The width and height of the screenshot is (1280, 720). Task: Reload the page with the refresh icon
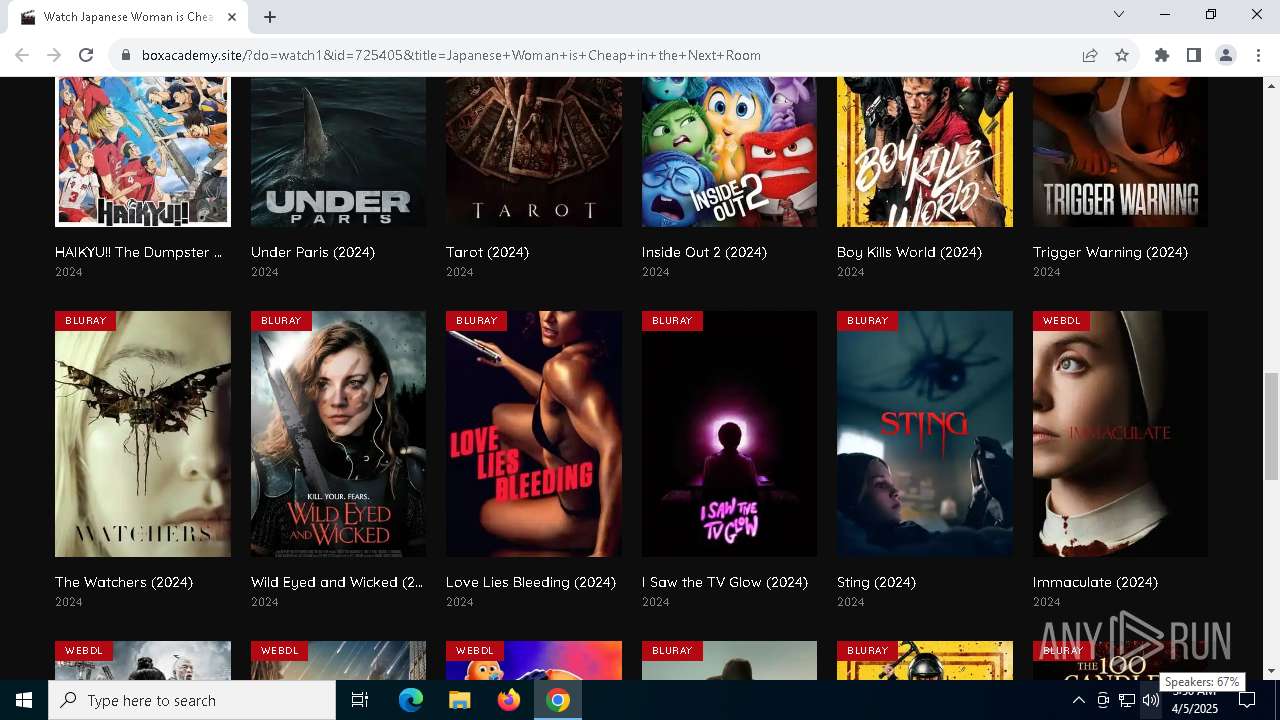click(86, 55)
